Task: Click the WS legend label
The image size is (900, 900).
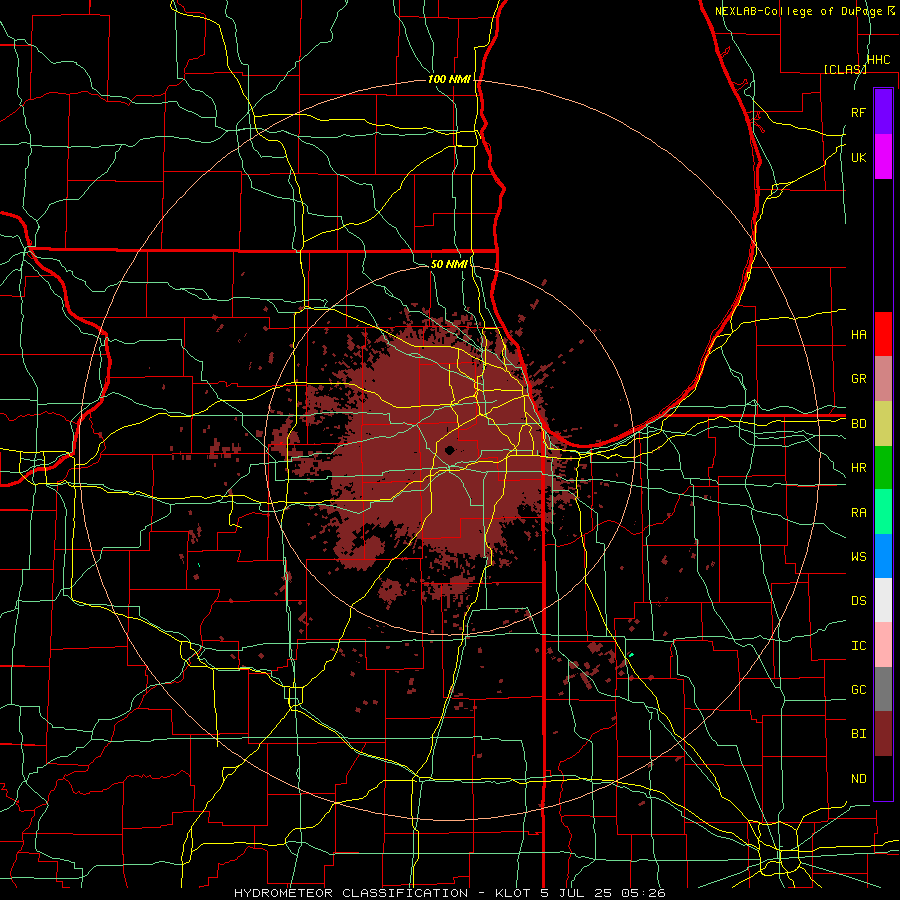Action: 858,557
